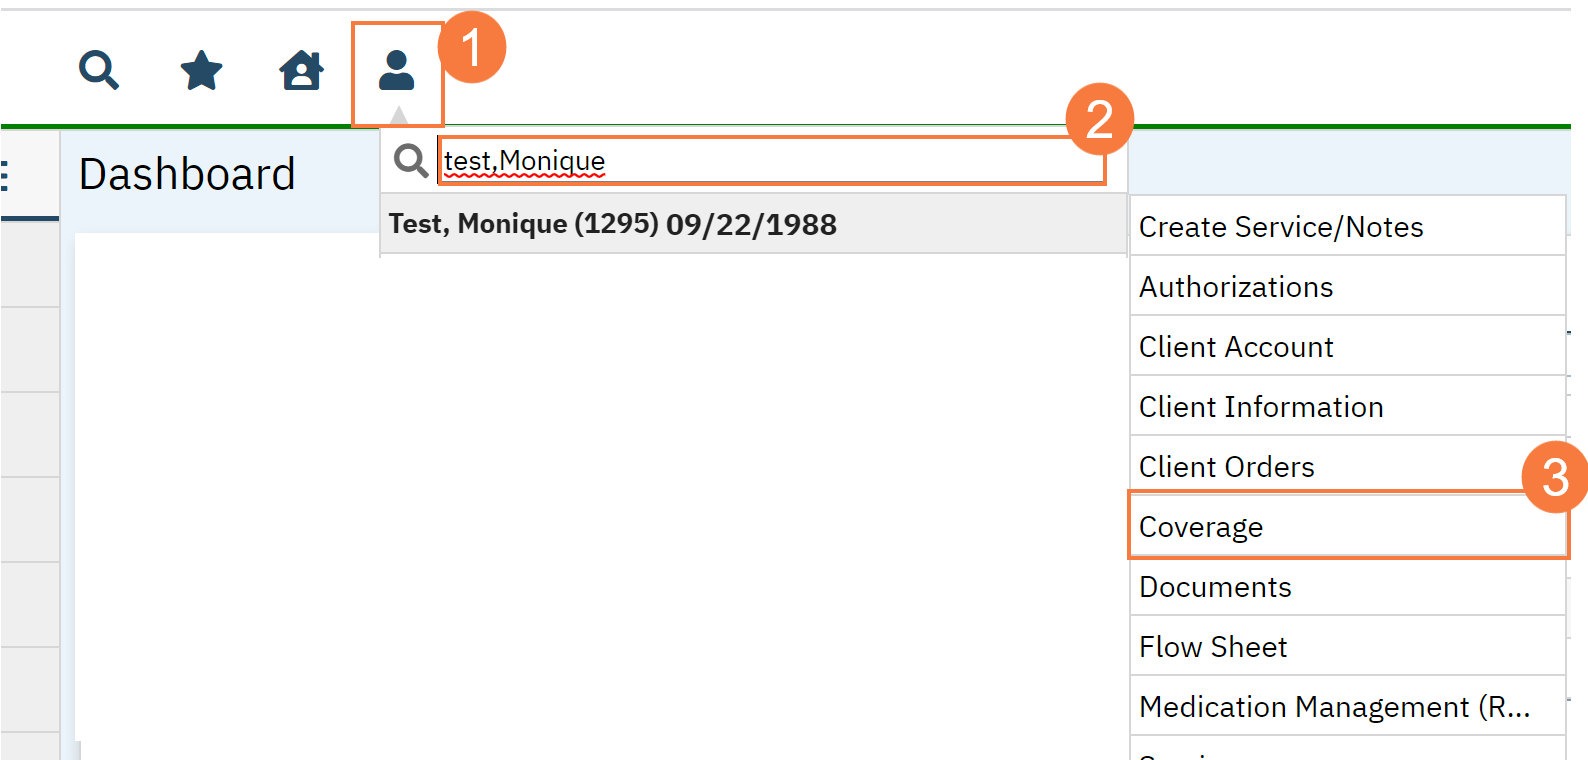Select the Coverage menu item

pos(1201,527)
